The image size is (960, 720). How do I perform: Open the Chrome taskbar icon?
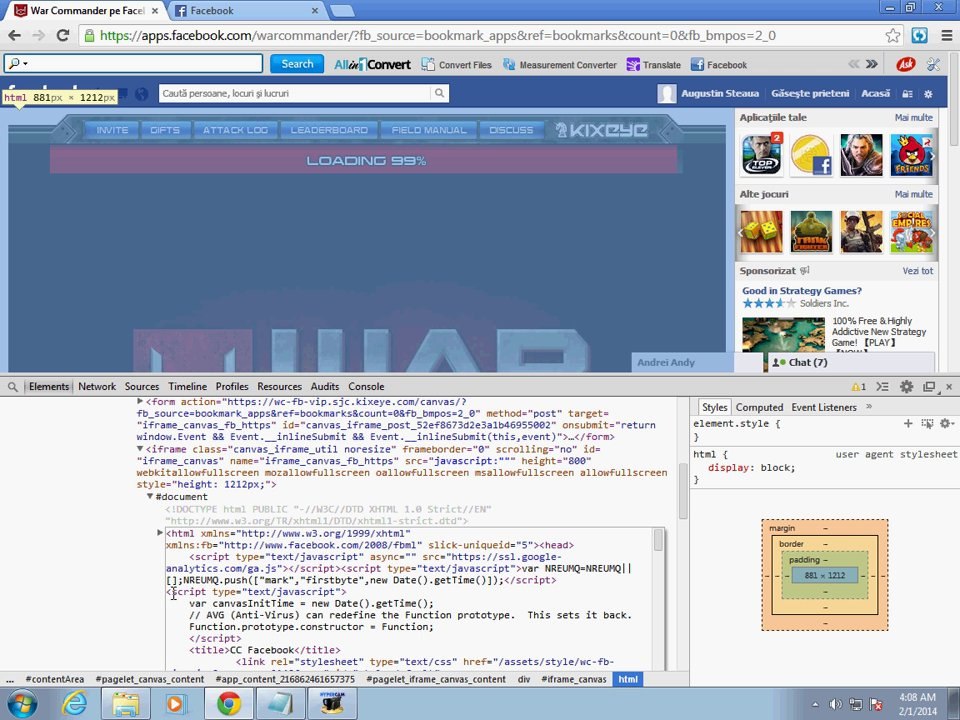(228, 704)
